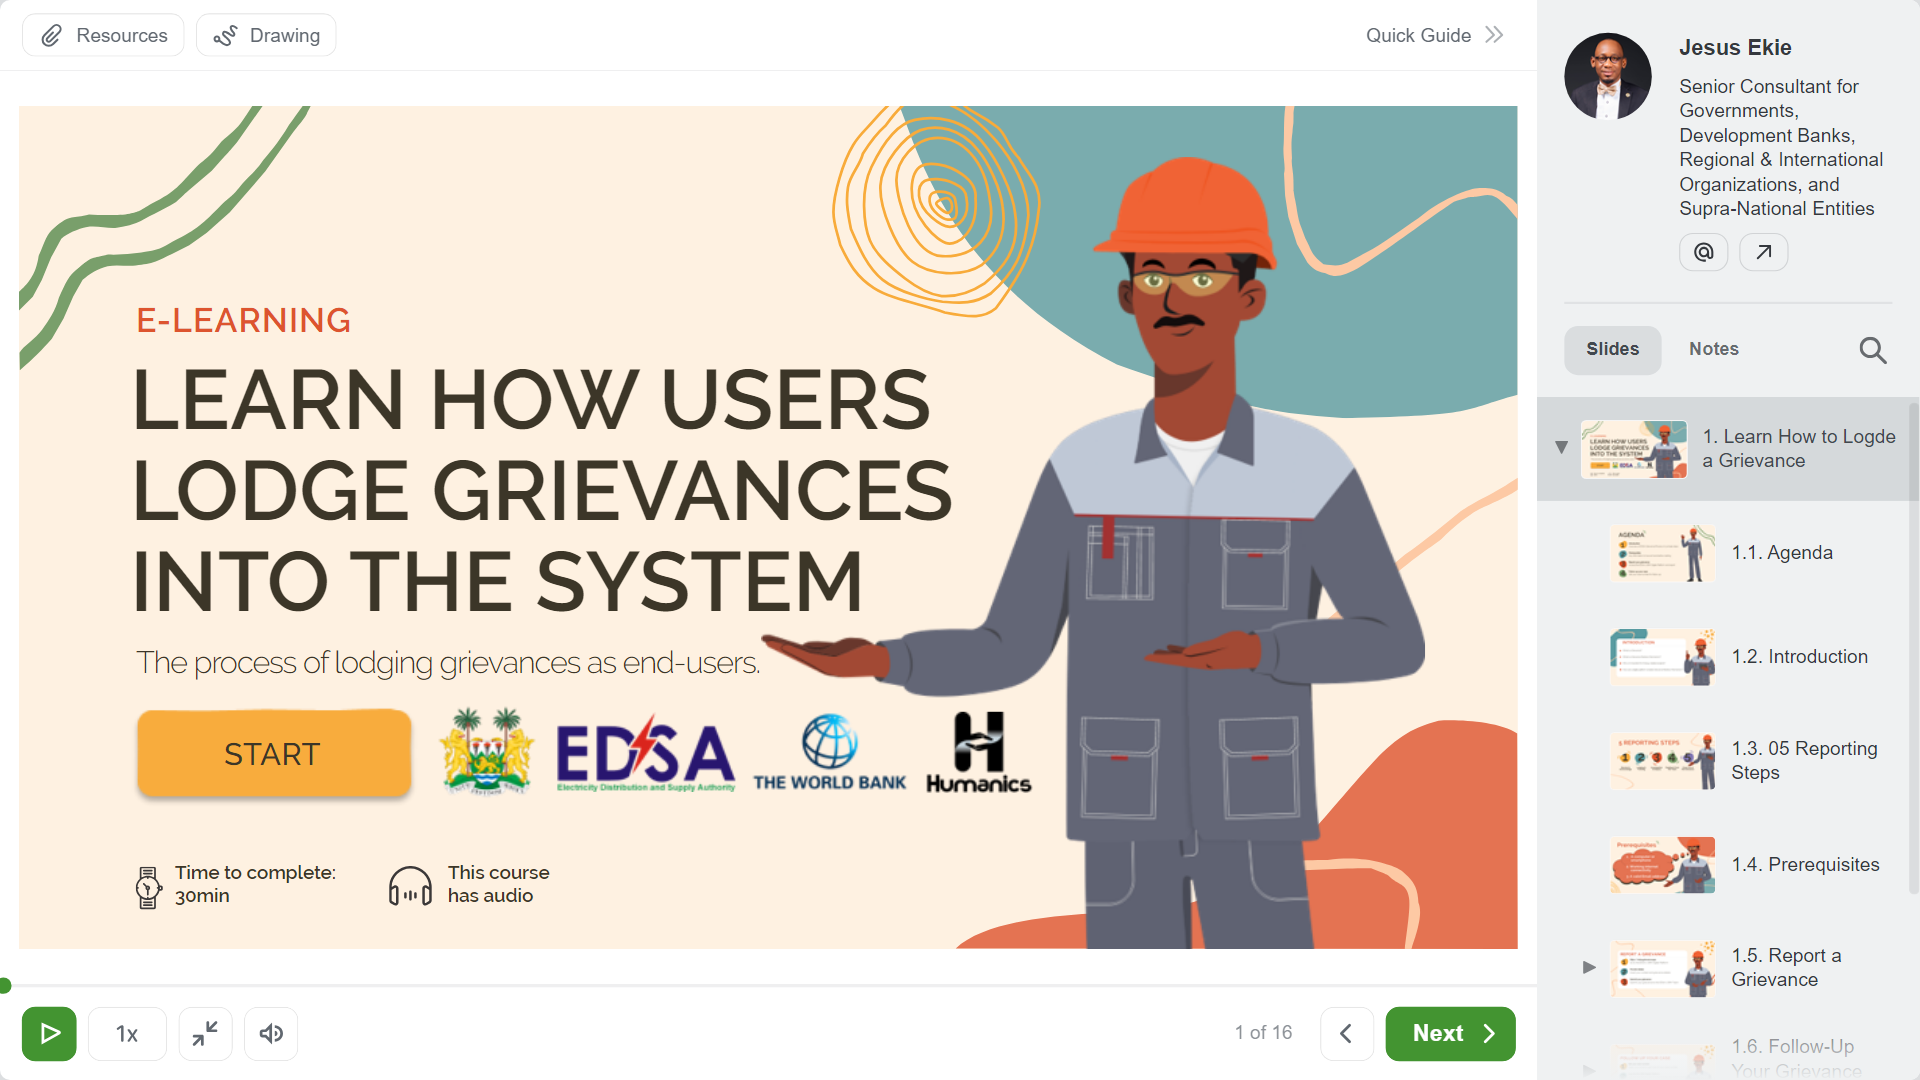Click the headphones audio icon
Image resolution: width=1920 pixels, height=1080 pixels.
coord(410,886)
